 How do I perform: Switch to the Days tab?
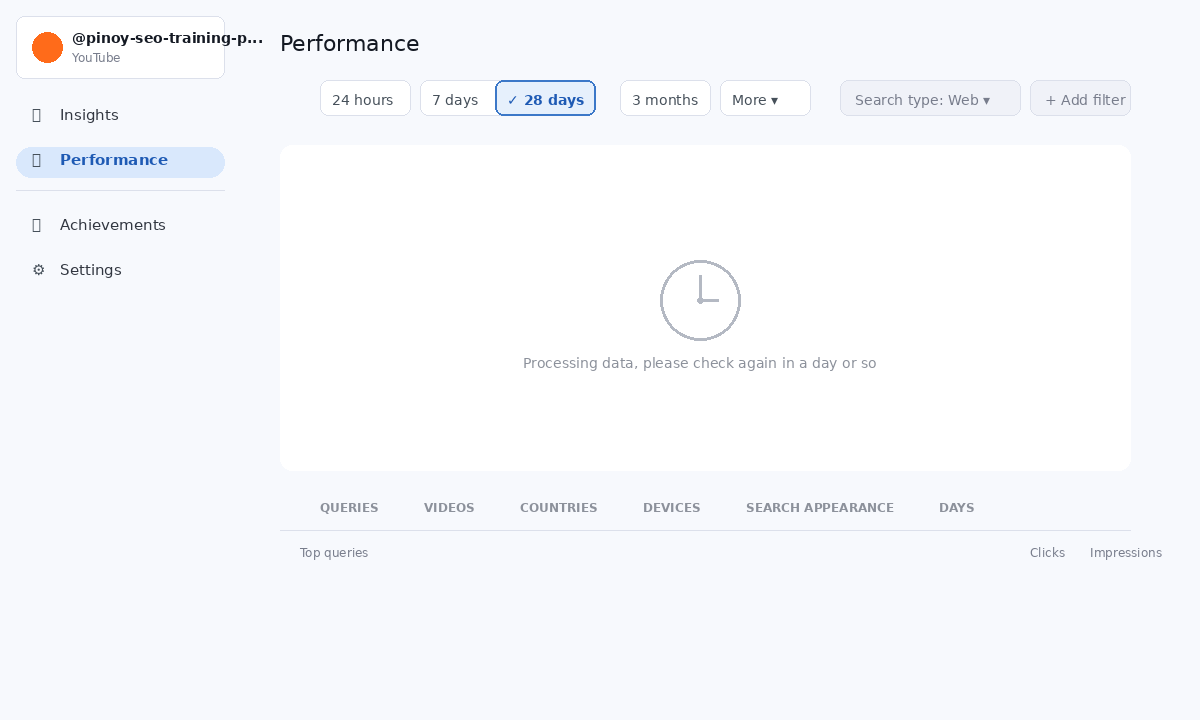[x=956, y=508]
